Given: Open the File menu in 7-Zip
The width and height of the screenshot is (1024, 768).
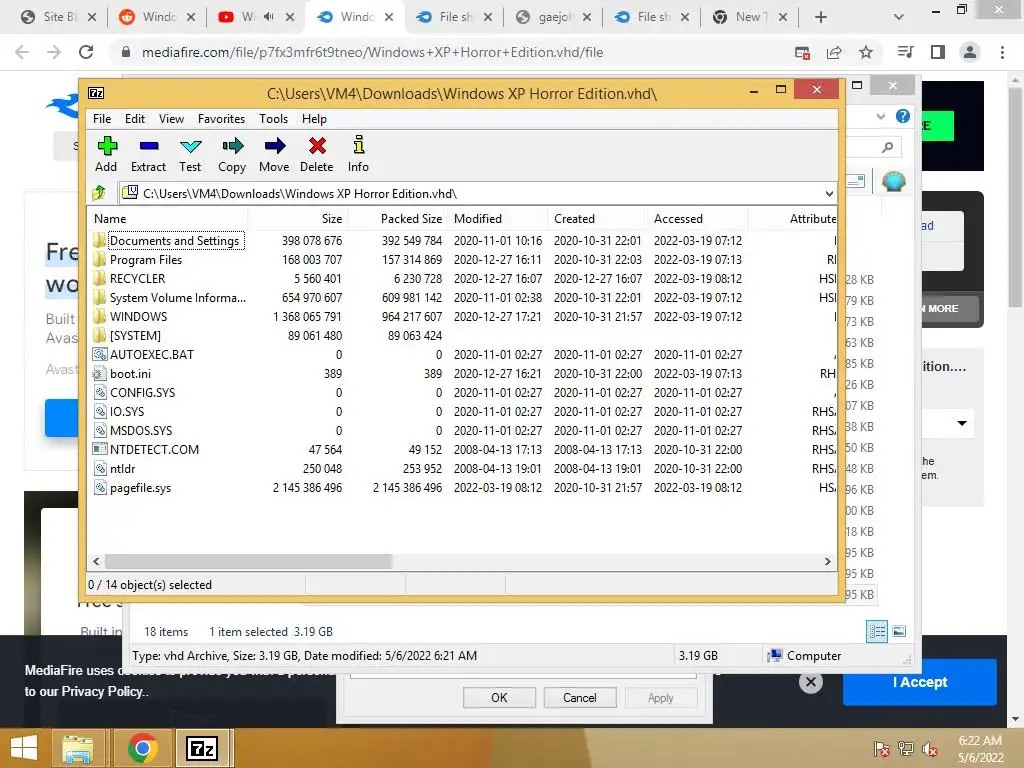Looking at the screenshot, I should tap(102, 119).
